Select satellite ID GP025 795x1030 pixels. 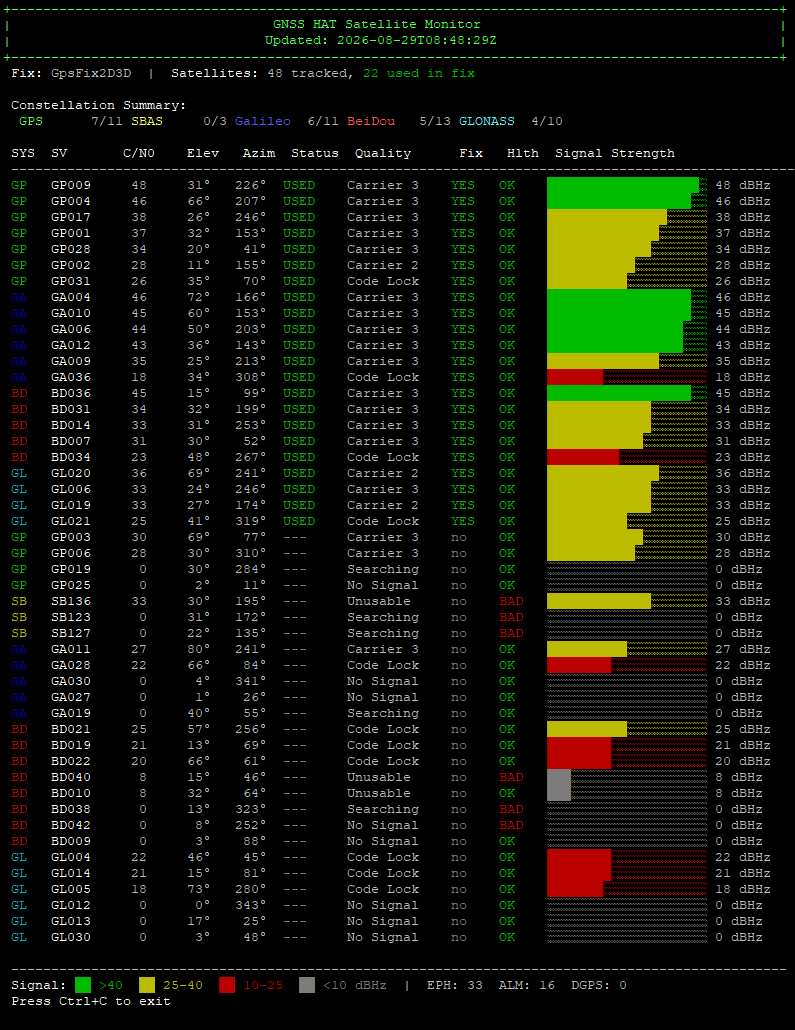click(x=71, y=585)
